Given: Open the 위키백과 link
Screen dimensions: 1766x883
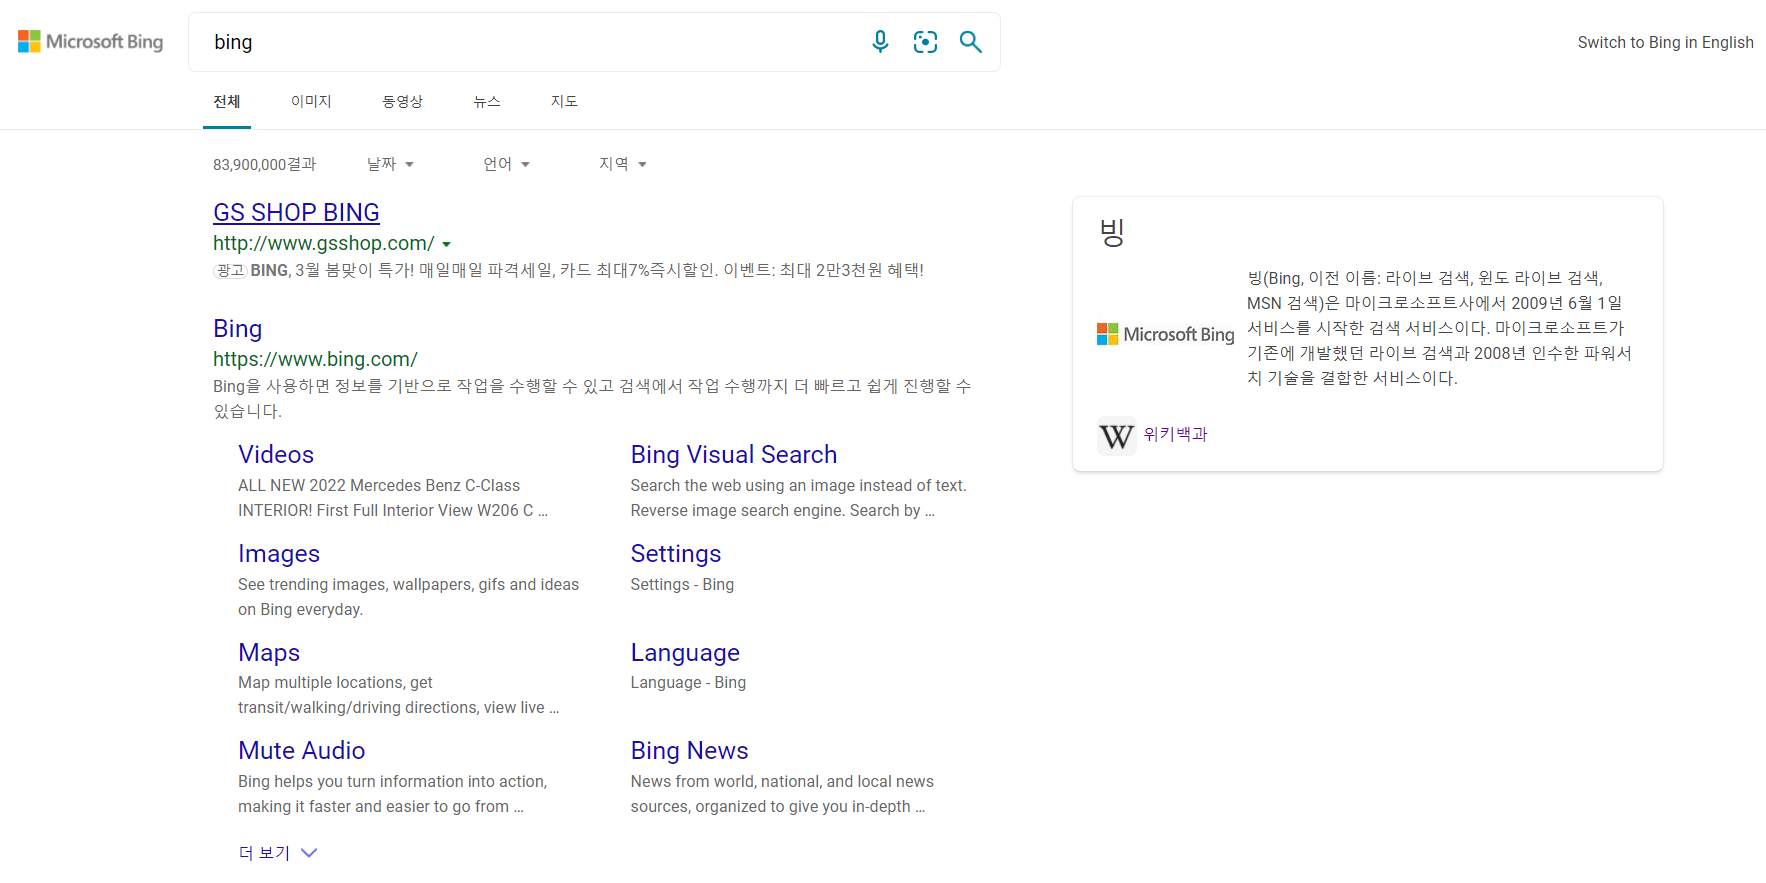Looking at the screenshot, I should point(1175,434).
